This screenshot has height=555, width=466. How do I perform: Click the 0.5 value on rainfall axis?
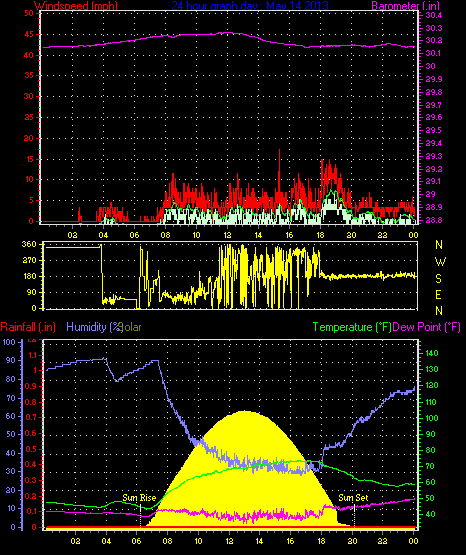[31, 449]
